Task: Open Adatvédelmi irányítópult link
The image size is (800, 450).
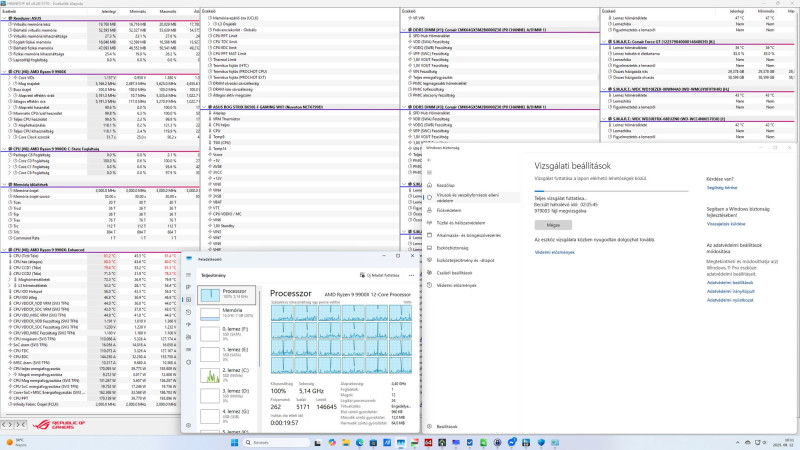Action: pyautogui.click(x=731, y=291)
